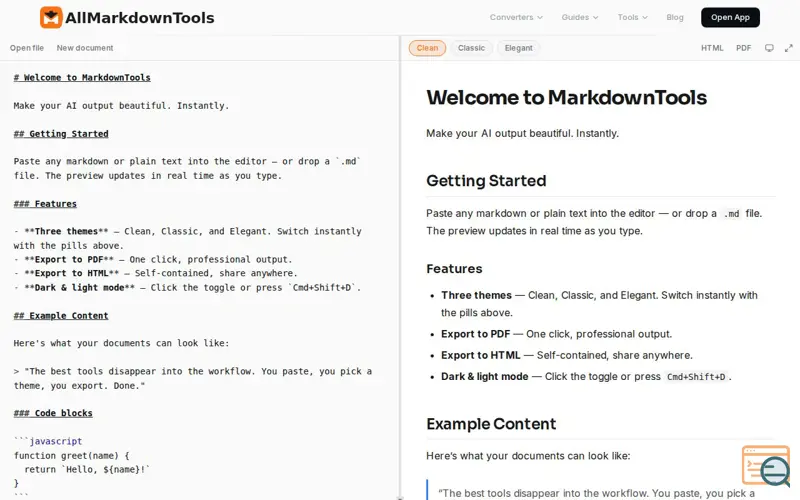This screenshot has height=500, width=800.
Task: Click the '**Export to HTML**' editor line
Action: point(156,273)
